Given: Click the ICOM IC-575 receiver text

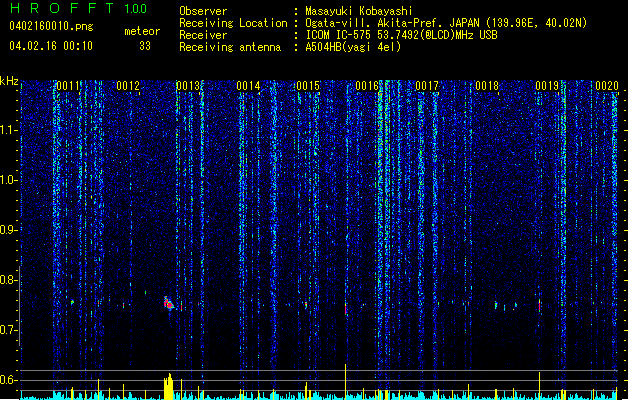Looking at the screenshot, I should [x=401, y=35].
